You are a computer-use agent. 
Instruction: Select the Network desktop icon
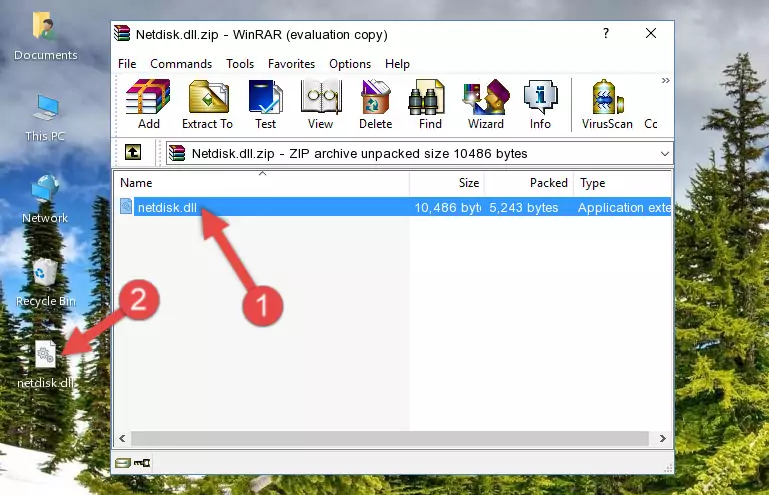pos(45,200)
